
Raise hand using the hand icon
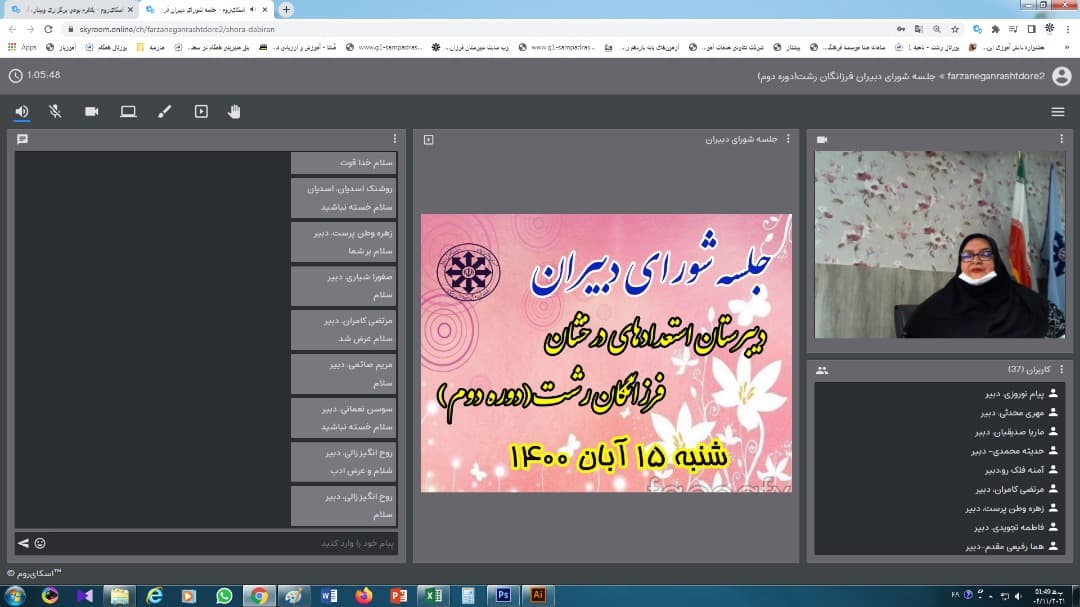(x=234, y=111)
